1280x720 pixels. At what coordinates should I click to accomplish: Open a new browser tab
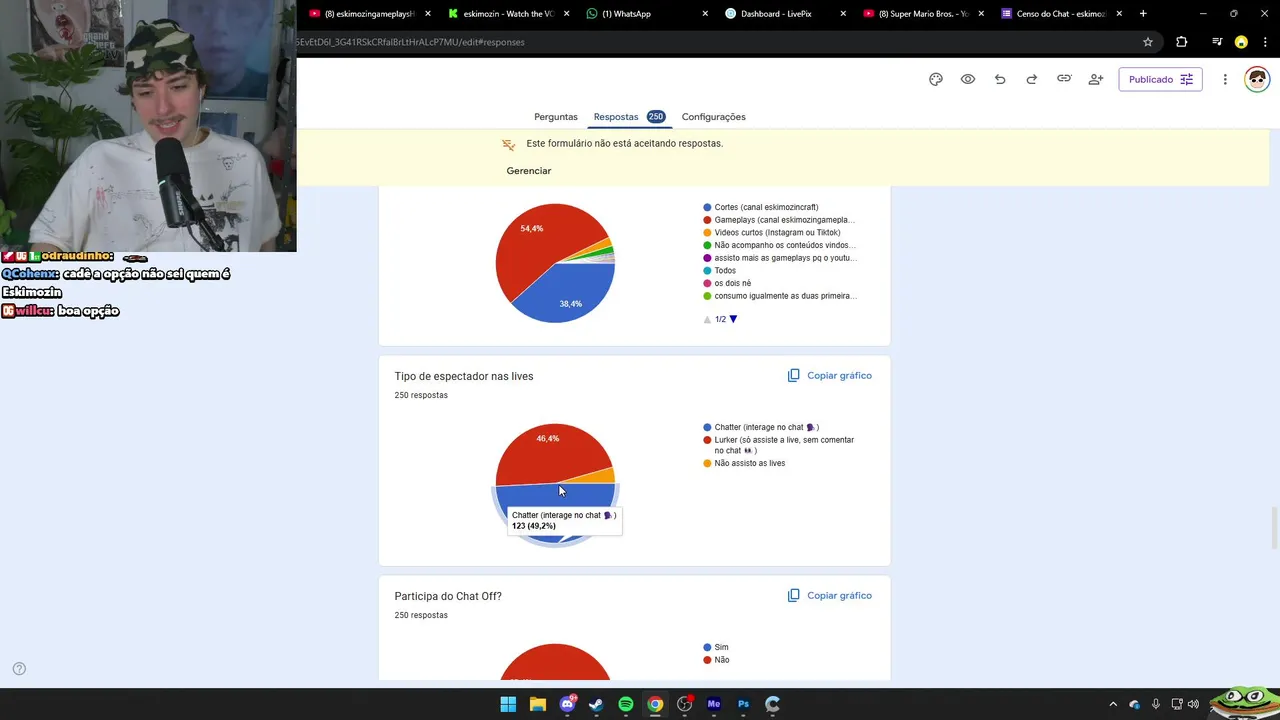click(x=1143, y=14)
